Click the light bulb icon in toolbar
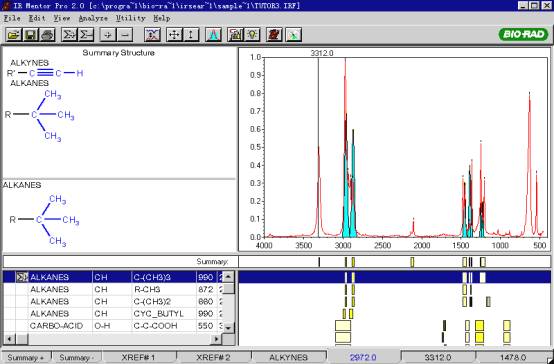The image size is (554, 364). tap(253, 35)
